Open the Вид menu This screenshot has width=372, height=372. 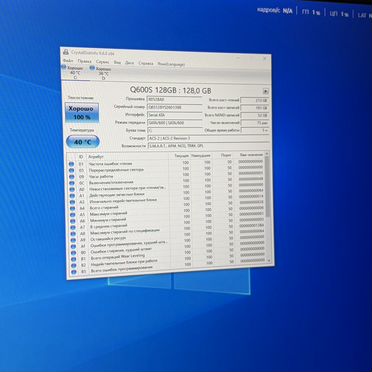[x=117, y=62]
